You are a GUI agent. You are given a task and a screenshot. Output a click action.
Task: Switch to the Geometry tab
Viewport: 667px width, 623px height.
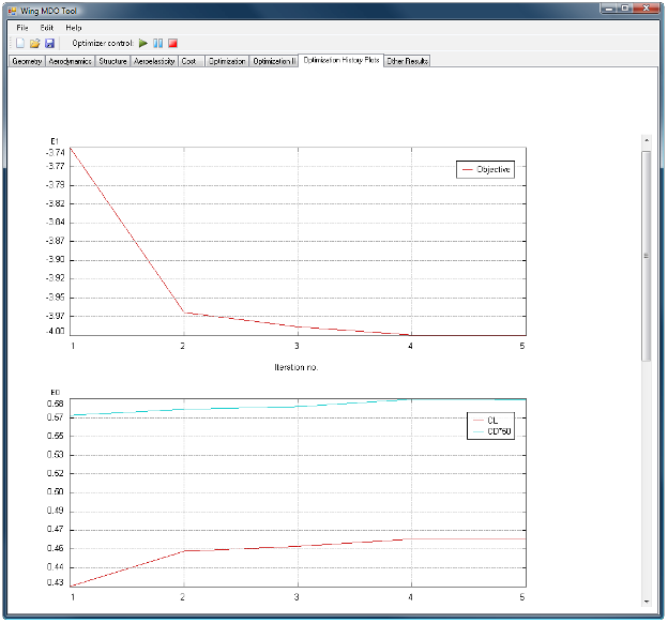[x=27, y=61]
